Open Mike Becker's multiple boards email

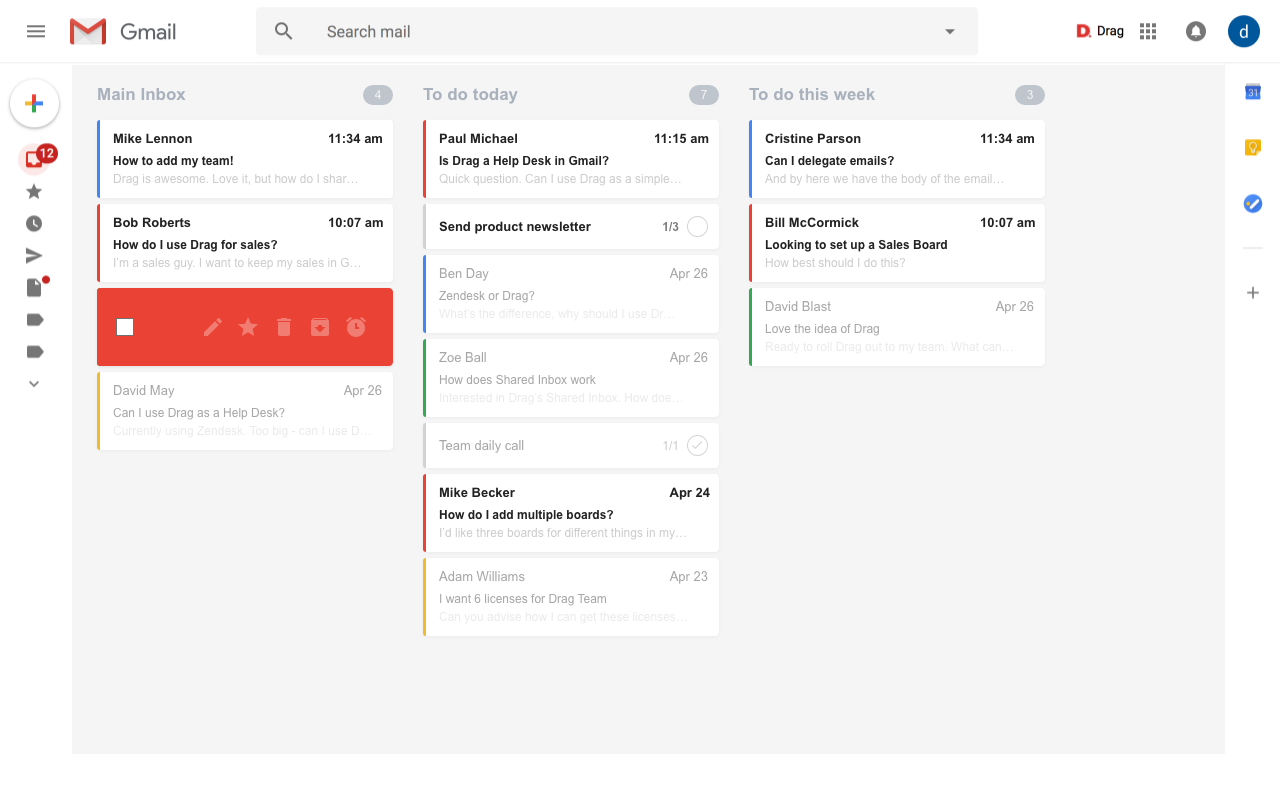click(x=571, y=513)
